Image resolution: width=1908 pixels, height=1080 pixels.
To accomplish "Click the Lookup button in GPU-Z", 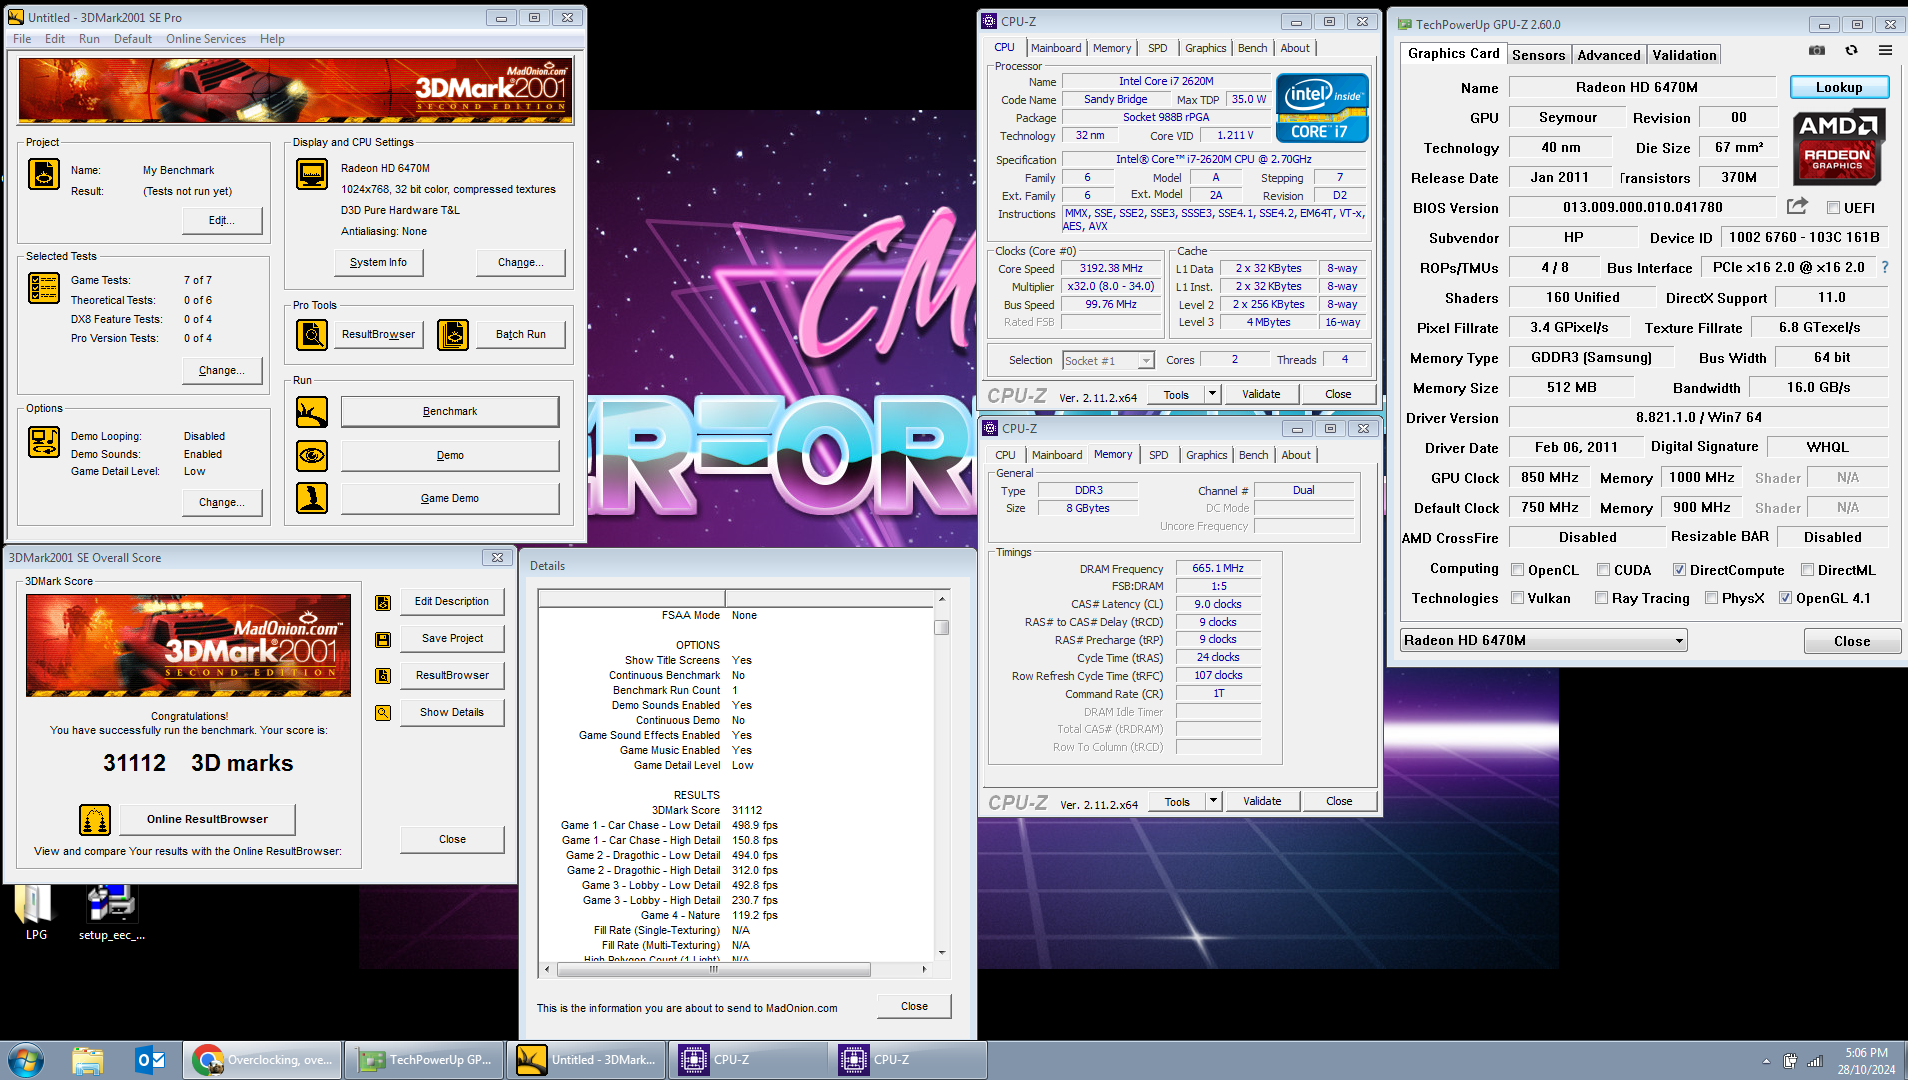I will pos(1839,87).
